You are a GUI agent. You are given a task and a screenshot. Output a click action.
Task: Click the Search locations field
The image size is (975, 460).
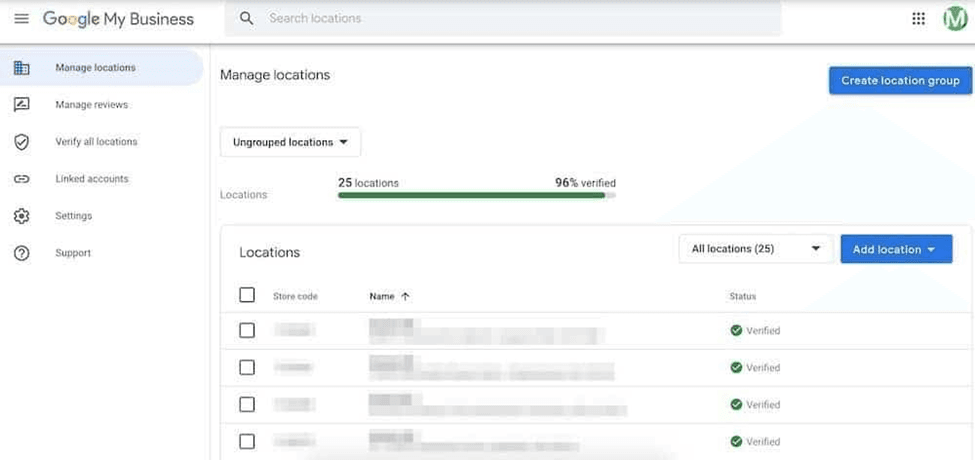click(x=500, y=19)
